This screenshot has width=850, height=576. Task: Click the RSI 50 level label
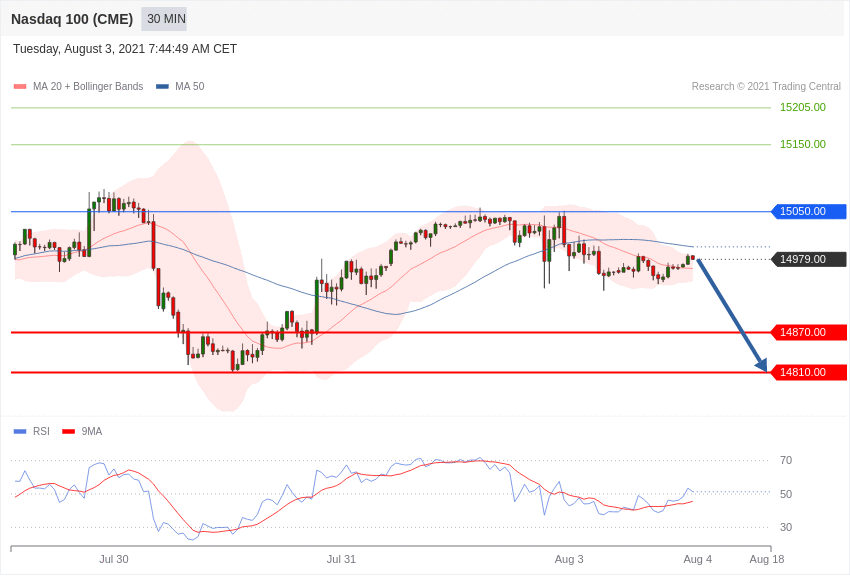(x=785, y=494)
